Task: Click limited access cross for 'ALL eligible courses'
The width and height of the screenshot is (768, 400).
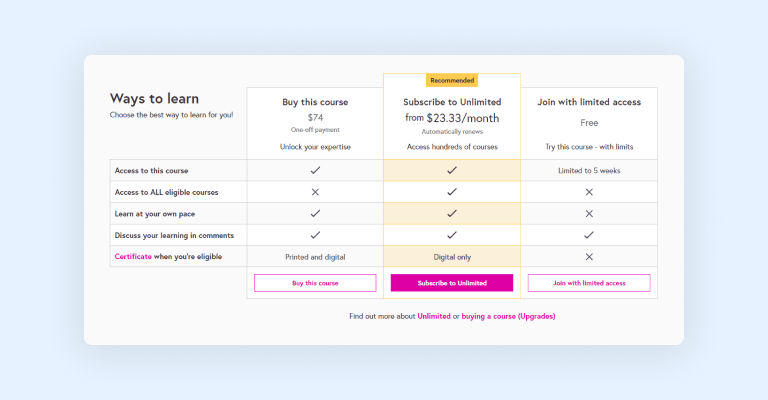Action: point(589,192)
